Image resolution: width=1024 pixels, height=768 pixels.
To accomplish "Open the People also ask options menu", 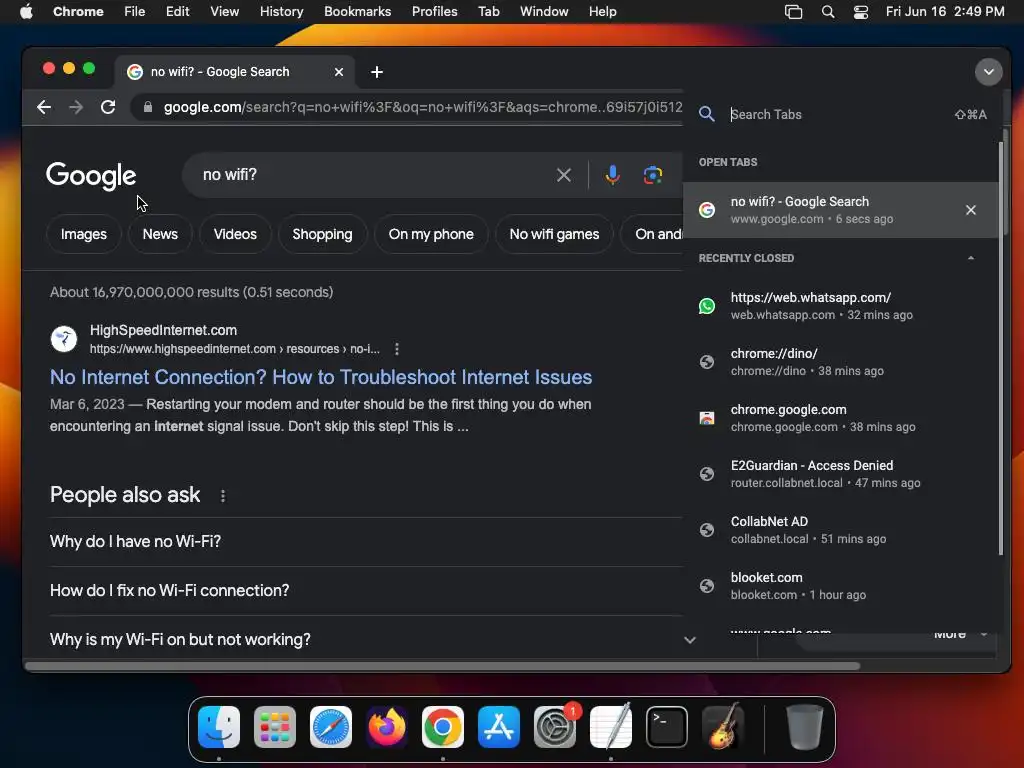I will pyautogui.click(x=223, y=496).
